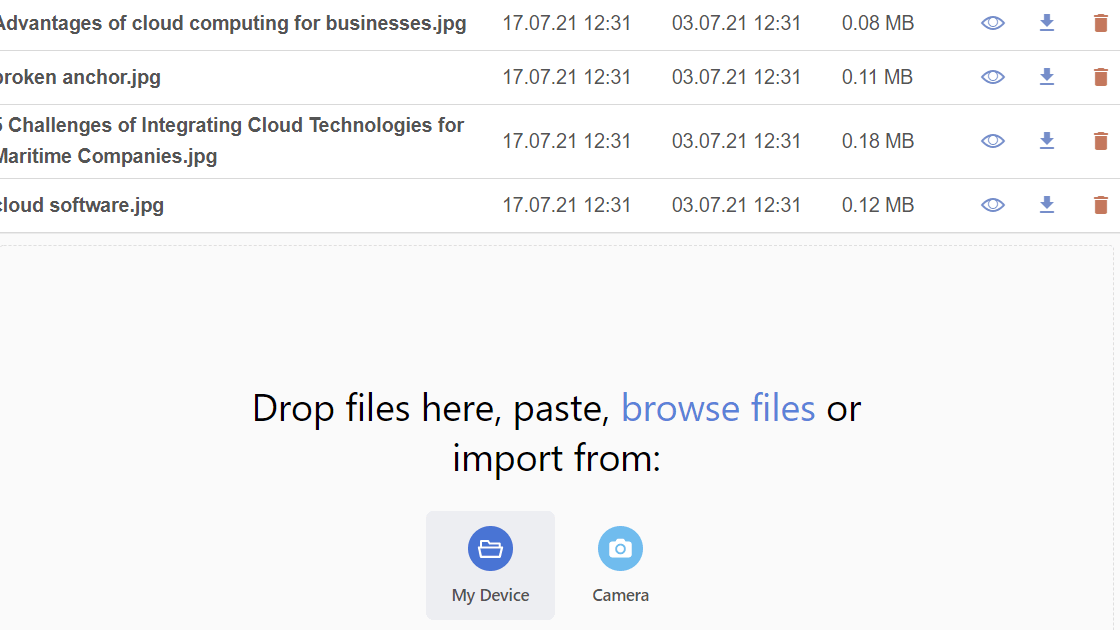Click the Camera button label
Image resolution: width=1120 pixels, height=630 pixels.
[620, 594]
